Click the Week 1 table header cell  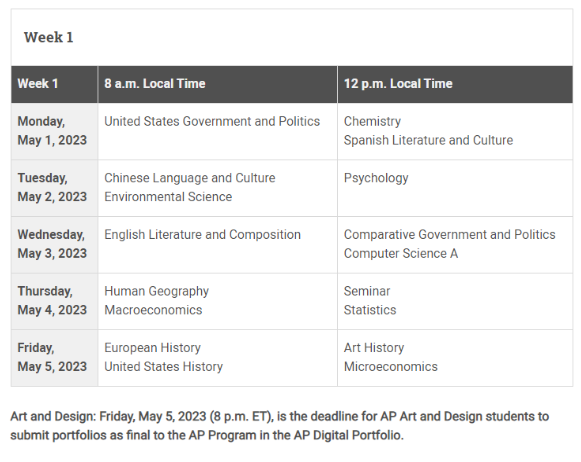pyautogui.click(x=54, y=84)
